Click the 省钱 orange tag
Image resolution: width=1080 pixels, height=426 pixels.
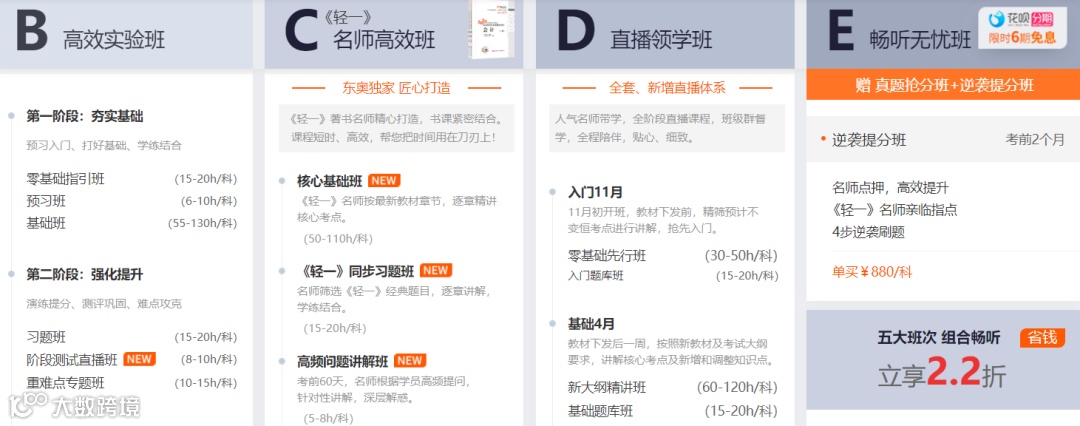[x=1042, y=338]
